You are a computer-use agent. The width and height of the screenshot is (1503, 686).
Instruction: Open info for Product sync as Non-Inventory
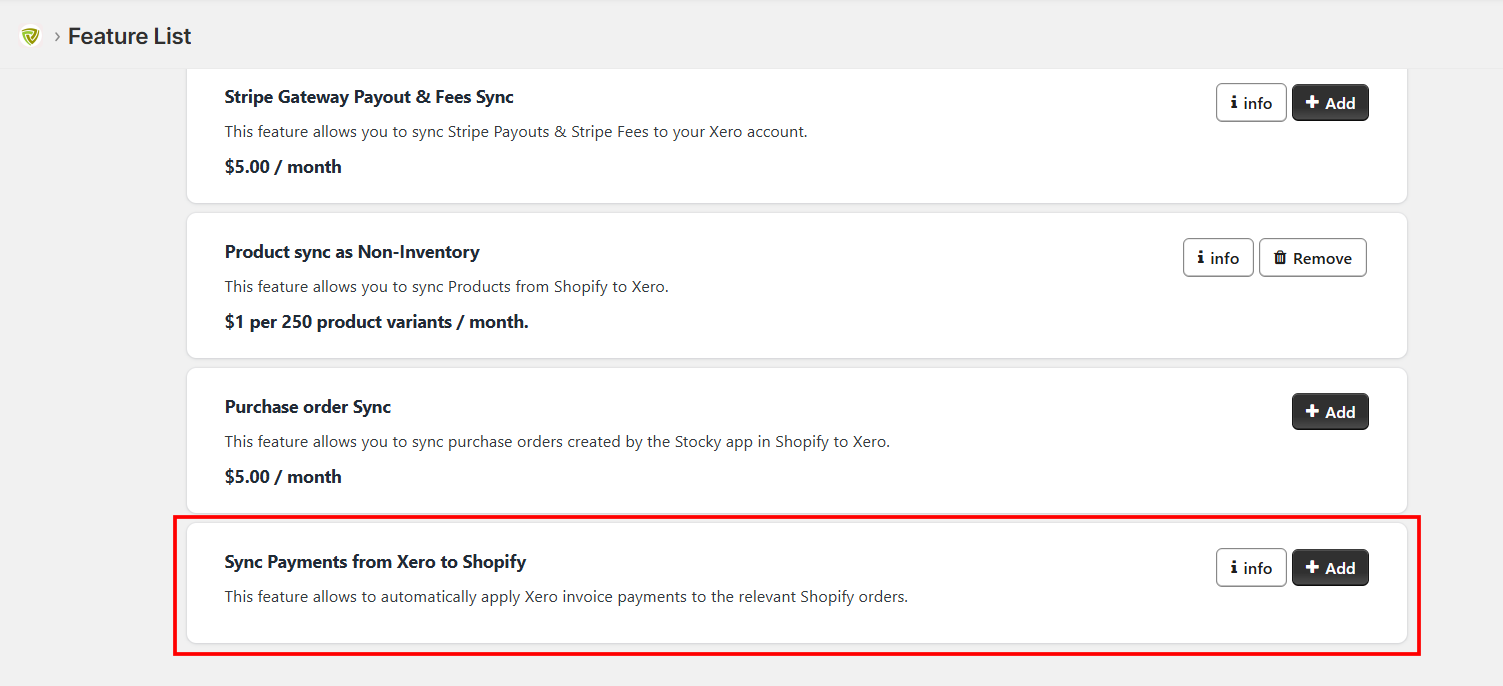(1218, 258)
